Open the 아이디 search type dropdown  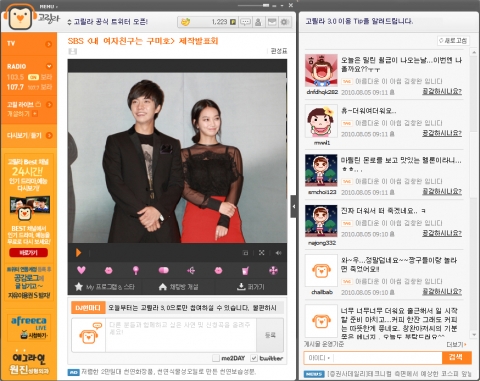click(319, 358)
